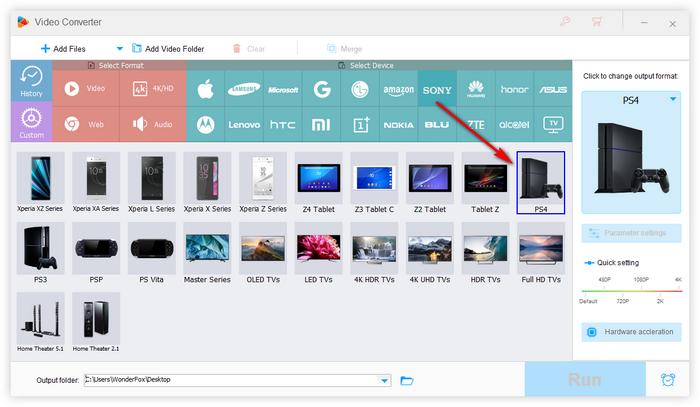
Task: Choose the ZTE device brand
Action: coord(476,125)
